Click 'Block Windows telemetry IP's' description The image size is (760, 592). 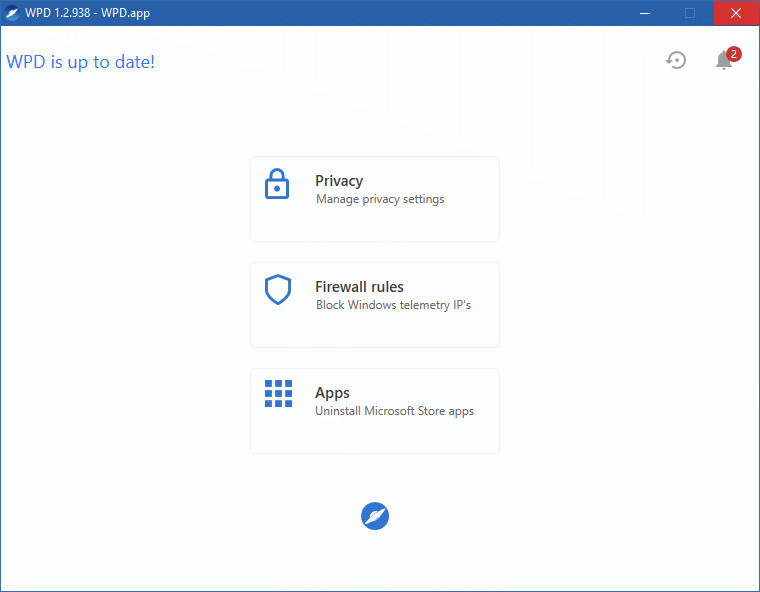coord(393,305)
